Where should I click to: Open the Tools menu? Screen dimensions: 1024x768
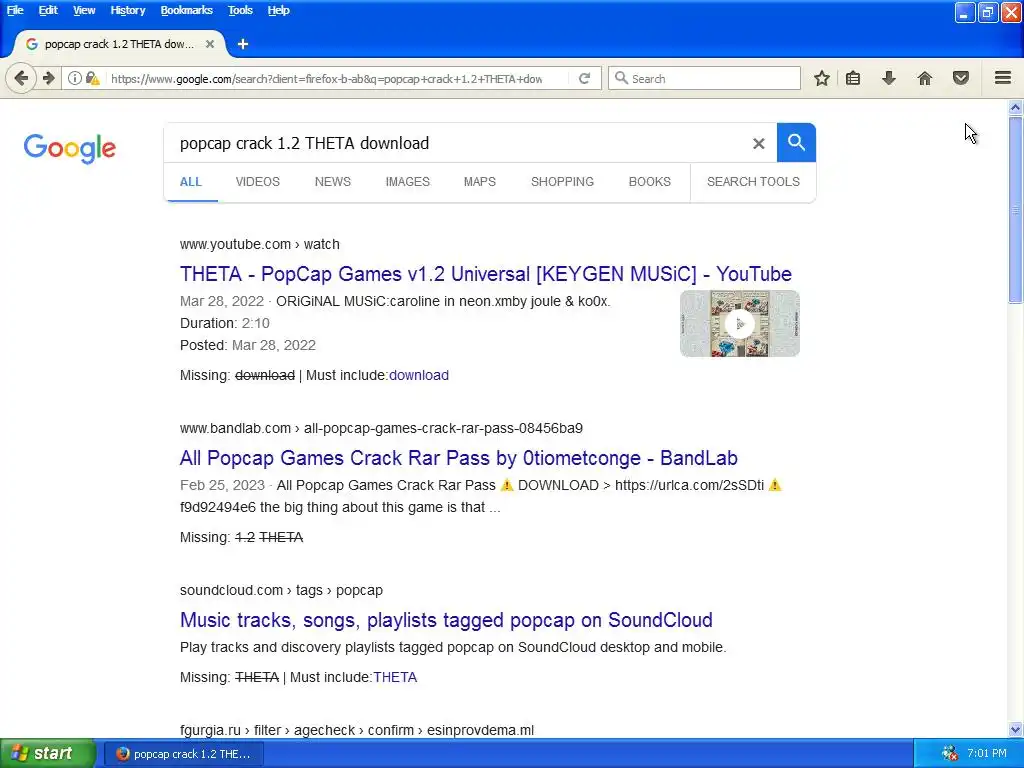click(240, 10)
